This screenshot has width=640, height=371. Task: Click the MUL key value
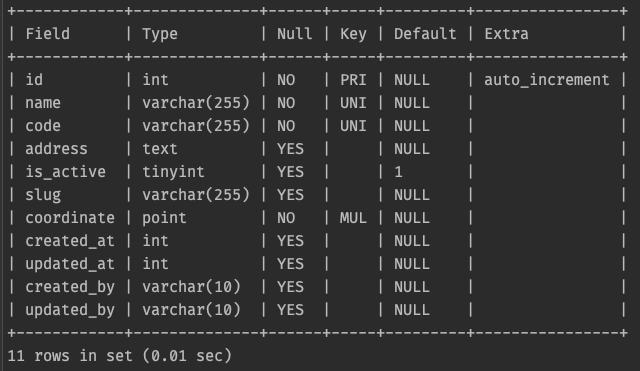coord(353,218)
